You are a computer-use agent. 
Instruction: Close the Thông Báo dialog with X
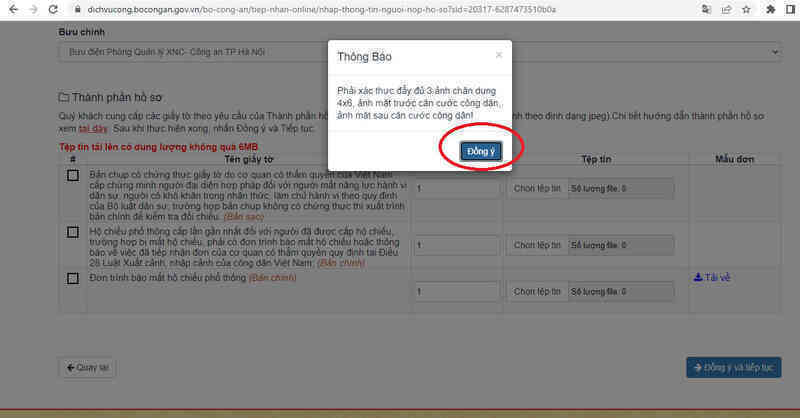[499, 55]
